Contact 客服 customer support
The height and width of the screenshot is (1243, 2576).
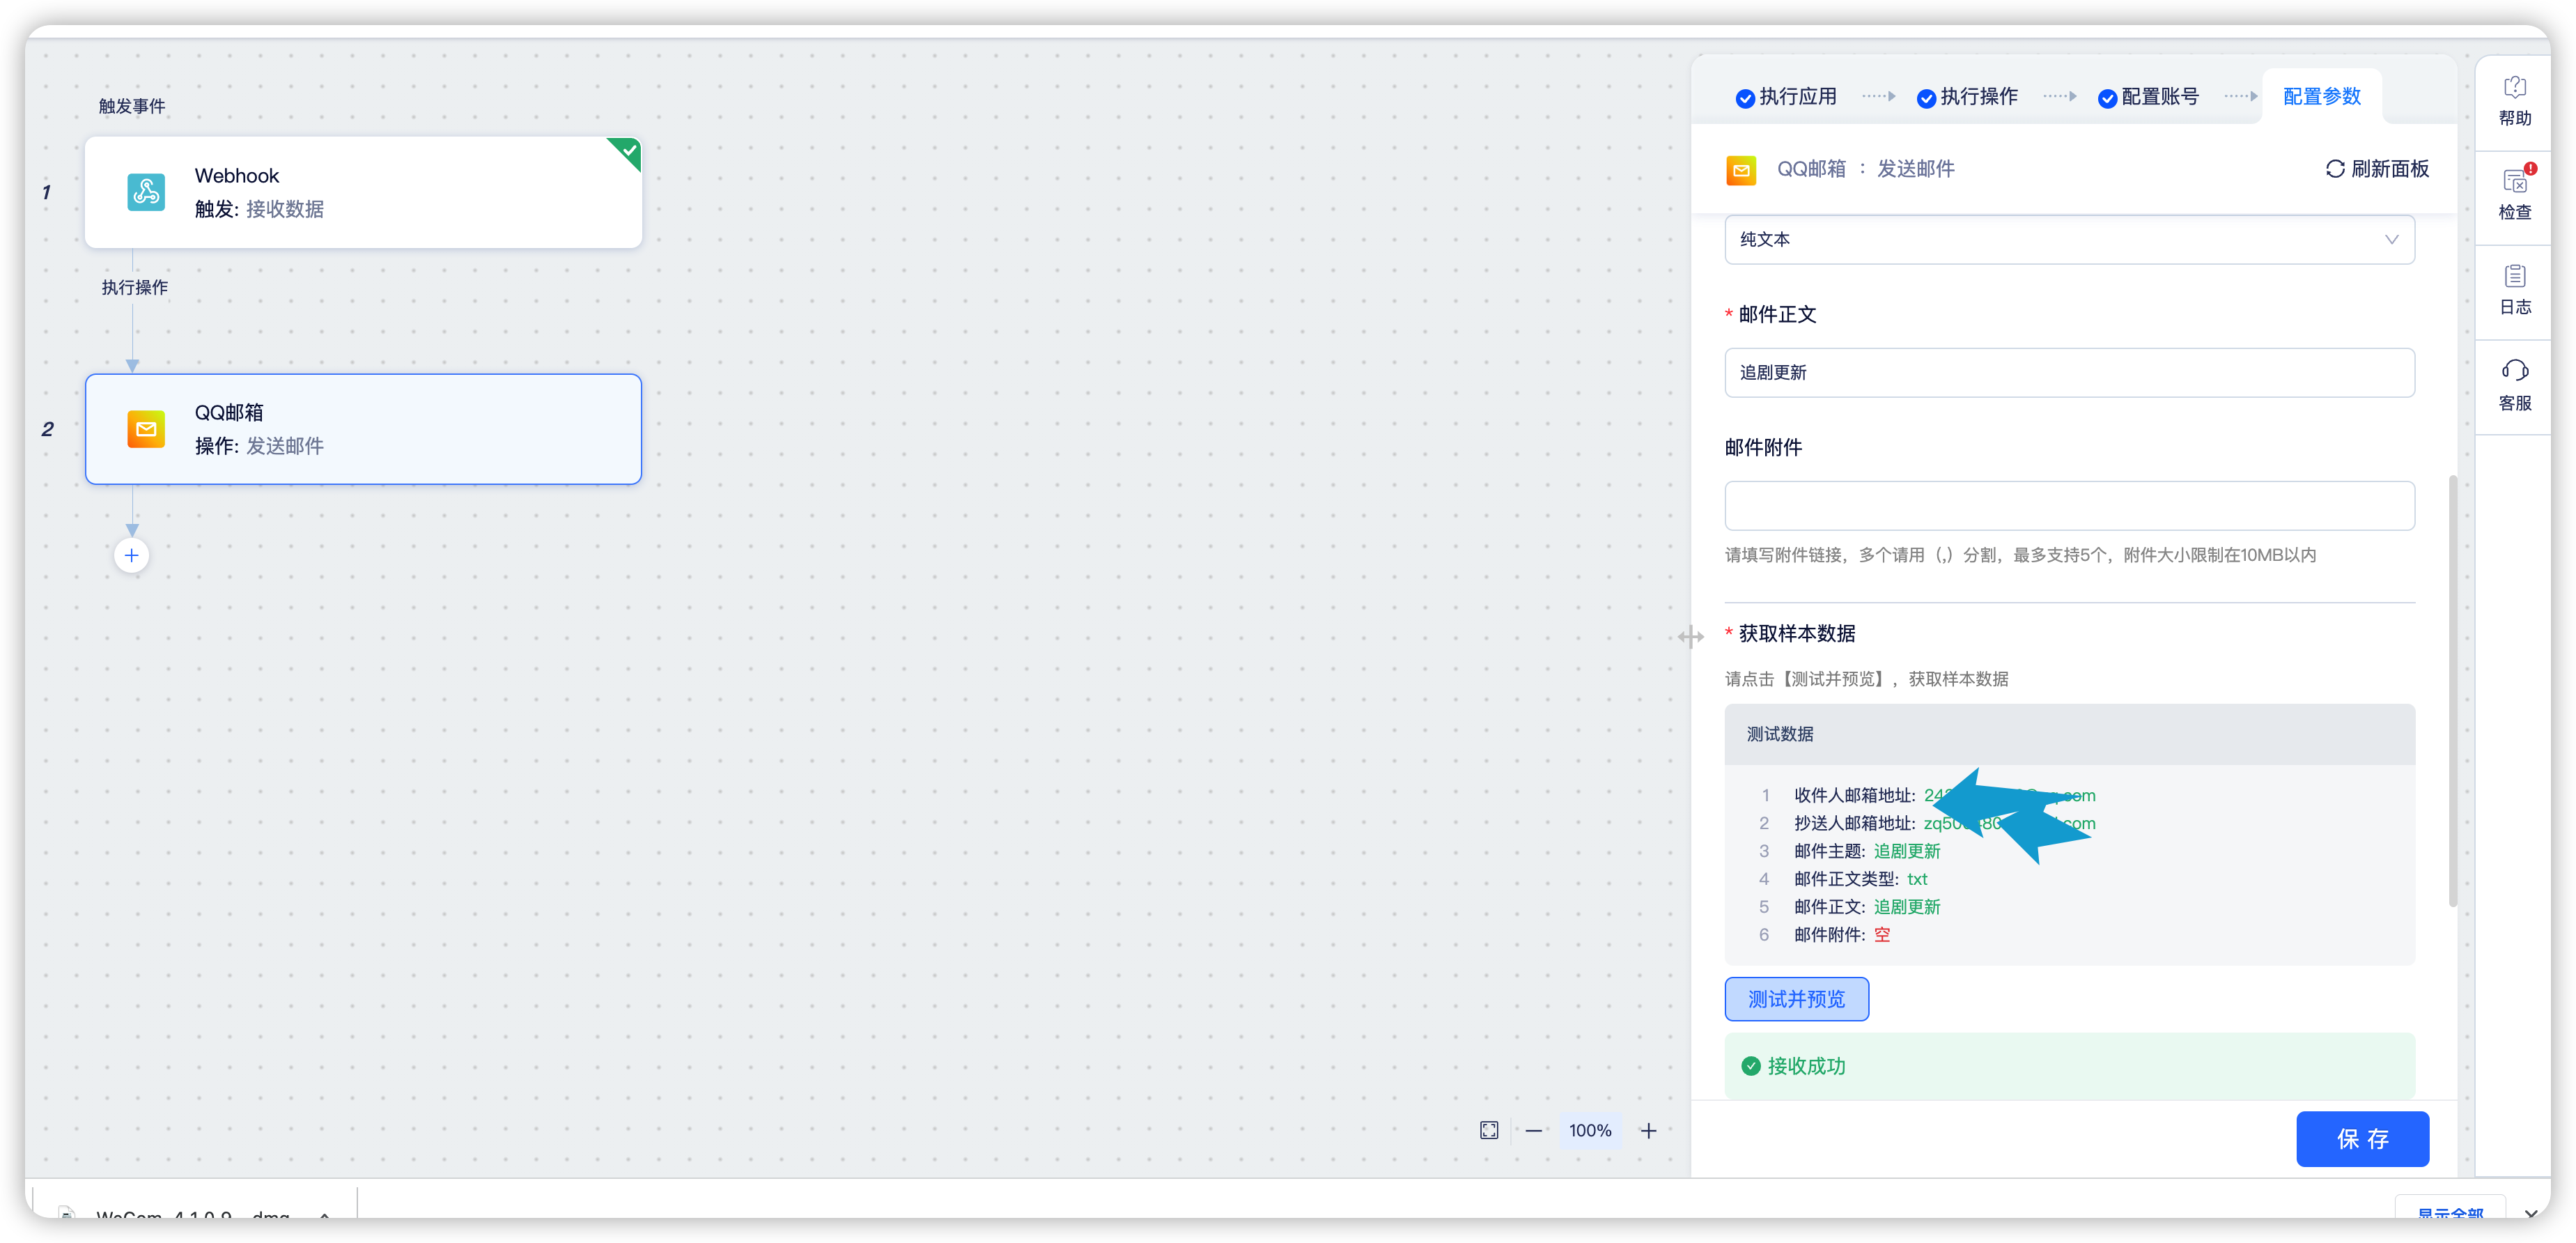click(x=2514, y=384)
